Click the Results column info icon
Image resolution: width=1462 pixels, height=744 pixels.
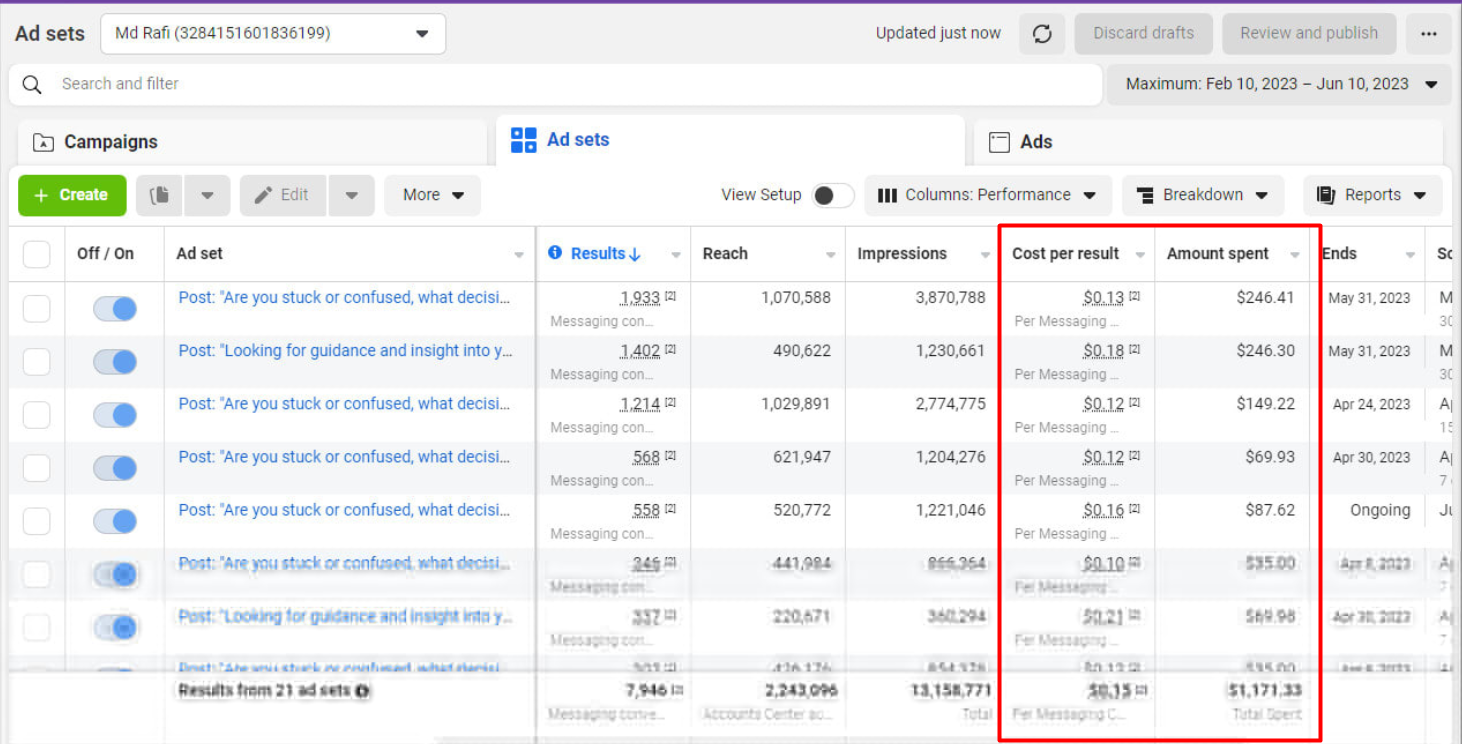pyautogui.click(x=555, y=253)
